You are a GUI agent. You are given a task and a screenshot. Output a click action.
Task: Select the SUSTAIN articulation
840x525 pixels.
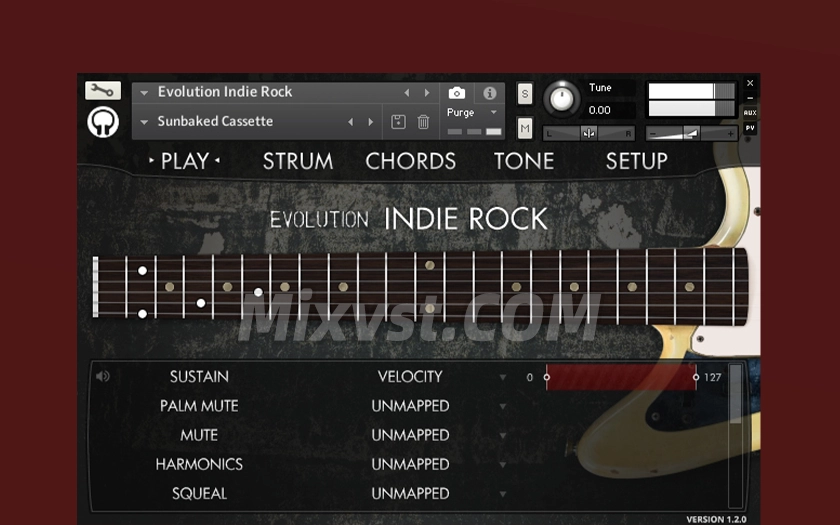click(x=199, y=377)
